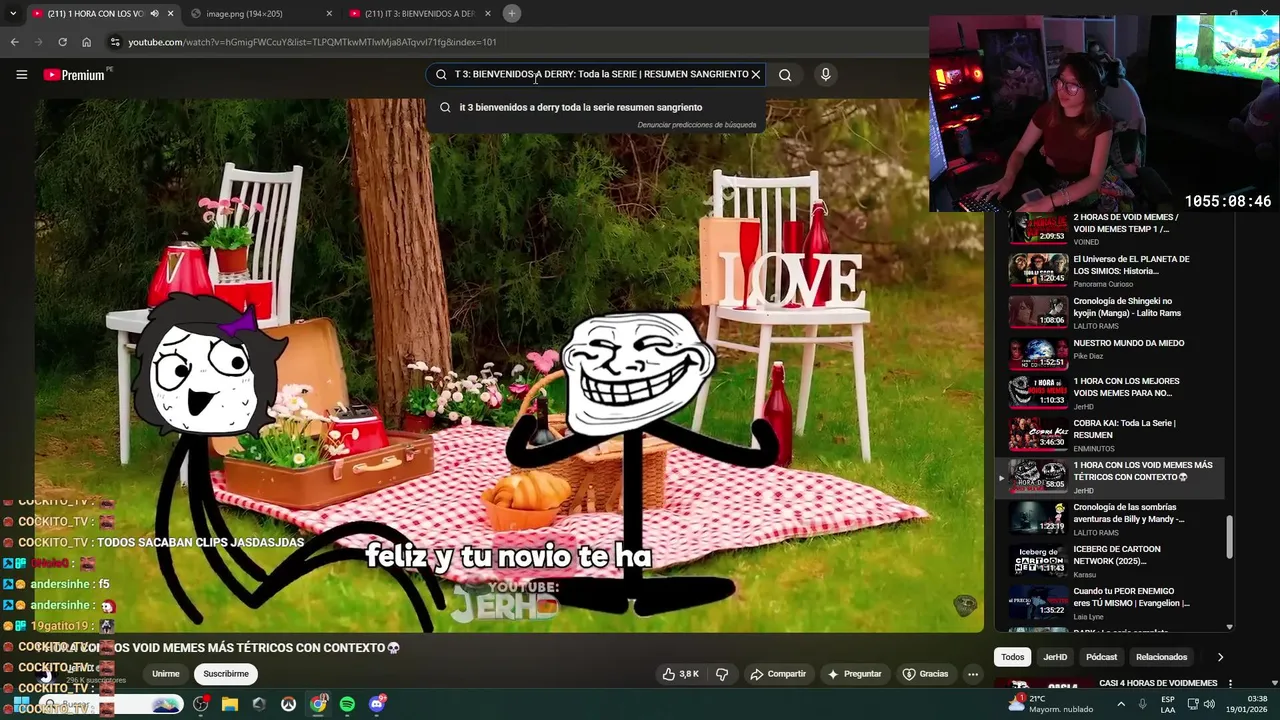The width and height of the screenshot is (1280, 720).
Task: Open 'Cronología de las sombrías aventuras de Billy y Mandy'
Action: 1110,519
